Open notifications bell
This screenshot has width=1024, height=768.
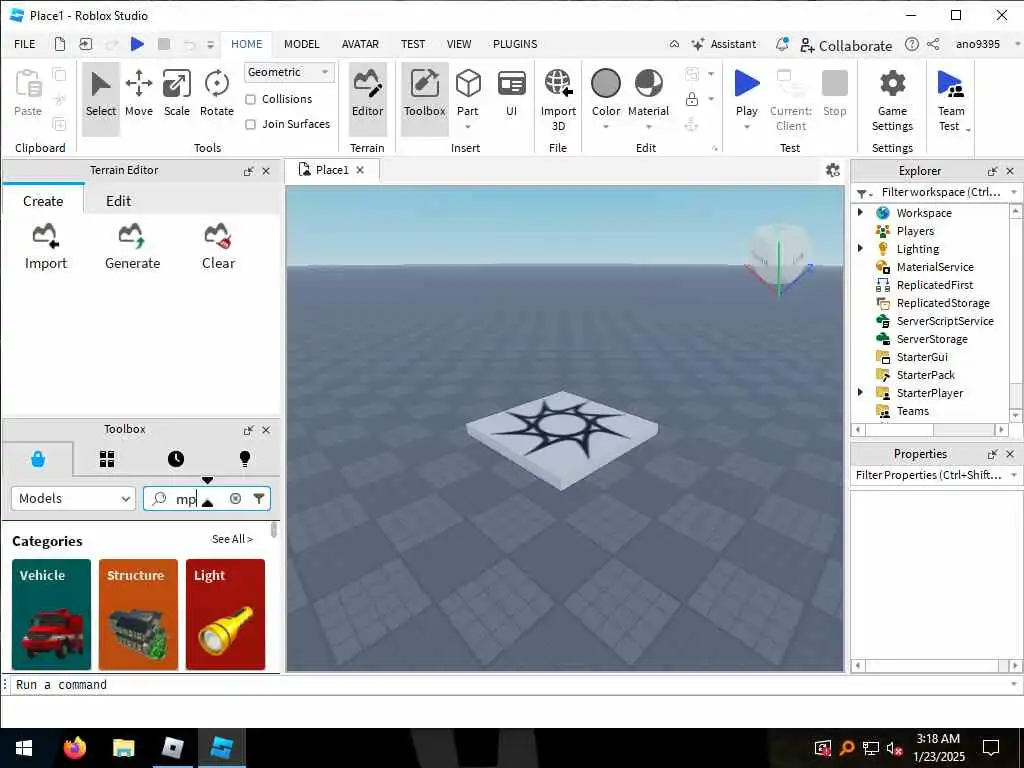[782, 44]
